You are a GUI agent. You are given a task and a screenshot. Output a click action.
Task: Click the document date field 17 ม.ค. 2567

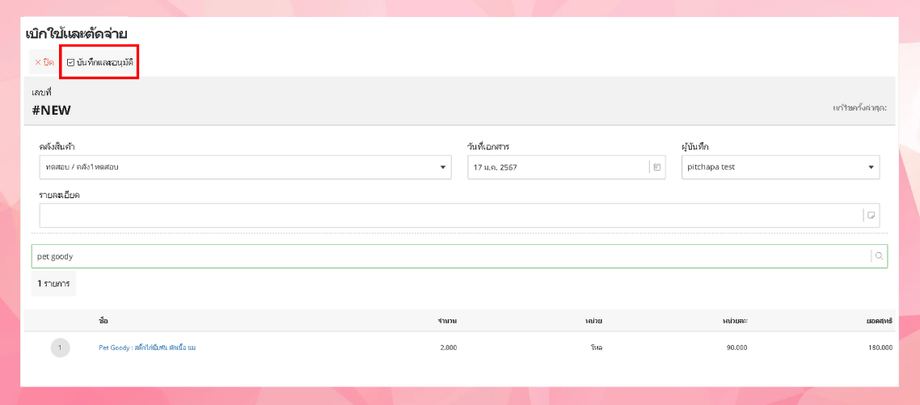coord(566,167)
